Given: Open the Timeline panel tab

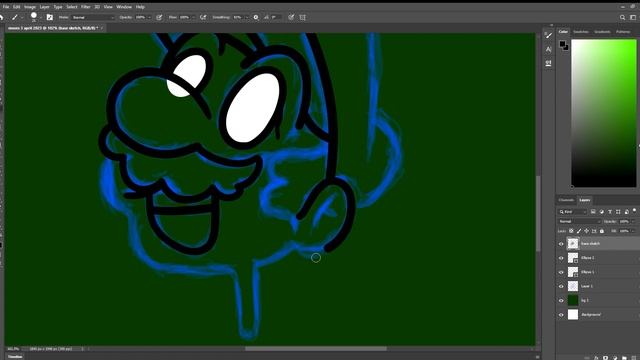Looking at the screenshot, I should click(x=15, y=357).
